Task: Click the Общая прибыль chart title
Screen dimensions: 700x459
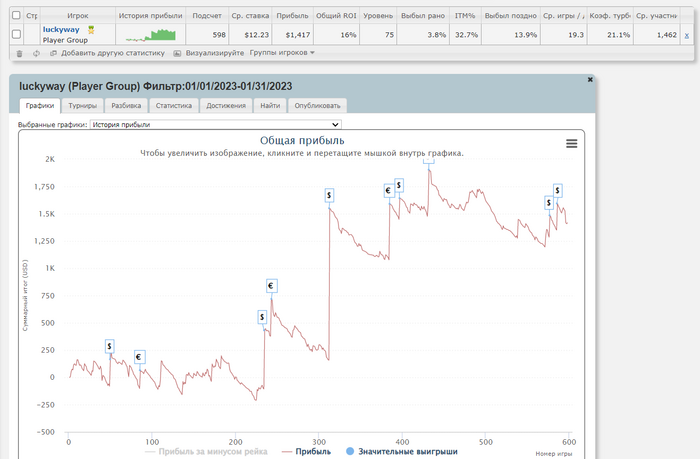Action: click(302, 140)
